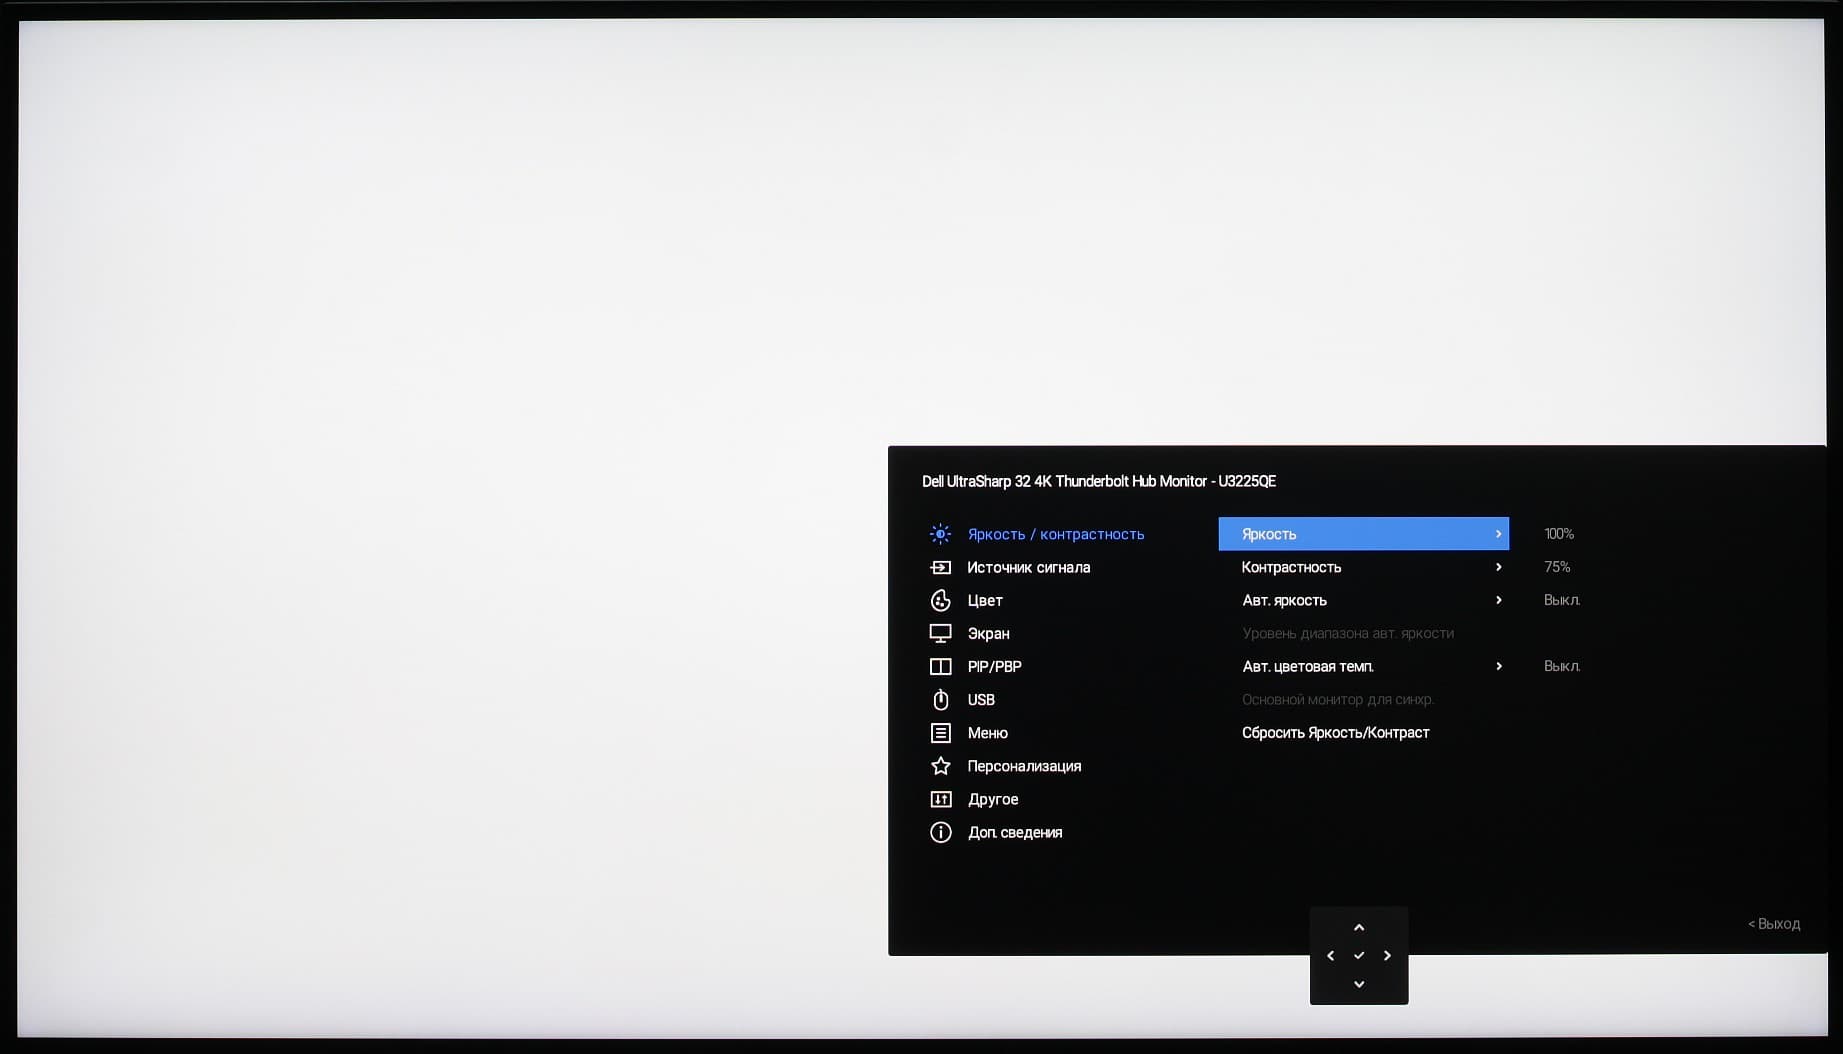Viewport: 1843px width, 1054px height.
Task: Navigate down with the joystick down arrow
Action: tap(1359, 984)
